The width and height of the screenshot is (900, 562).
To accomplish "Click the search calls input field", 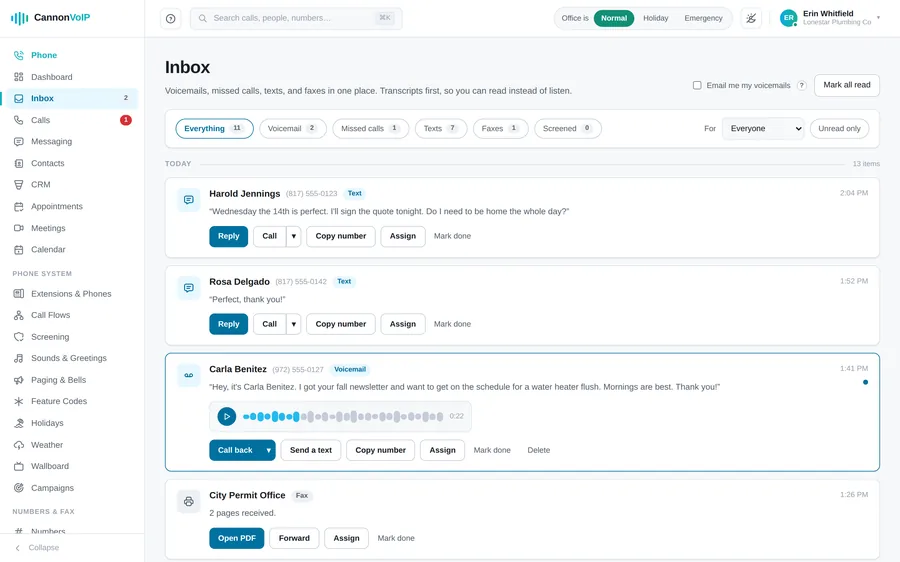I will pyautogui.click(x=296, y=18).
